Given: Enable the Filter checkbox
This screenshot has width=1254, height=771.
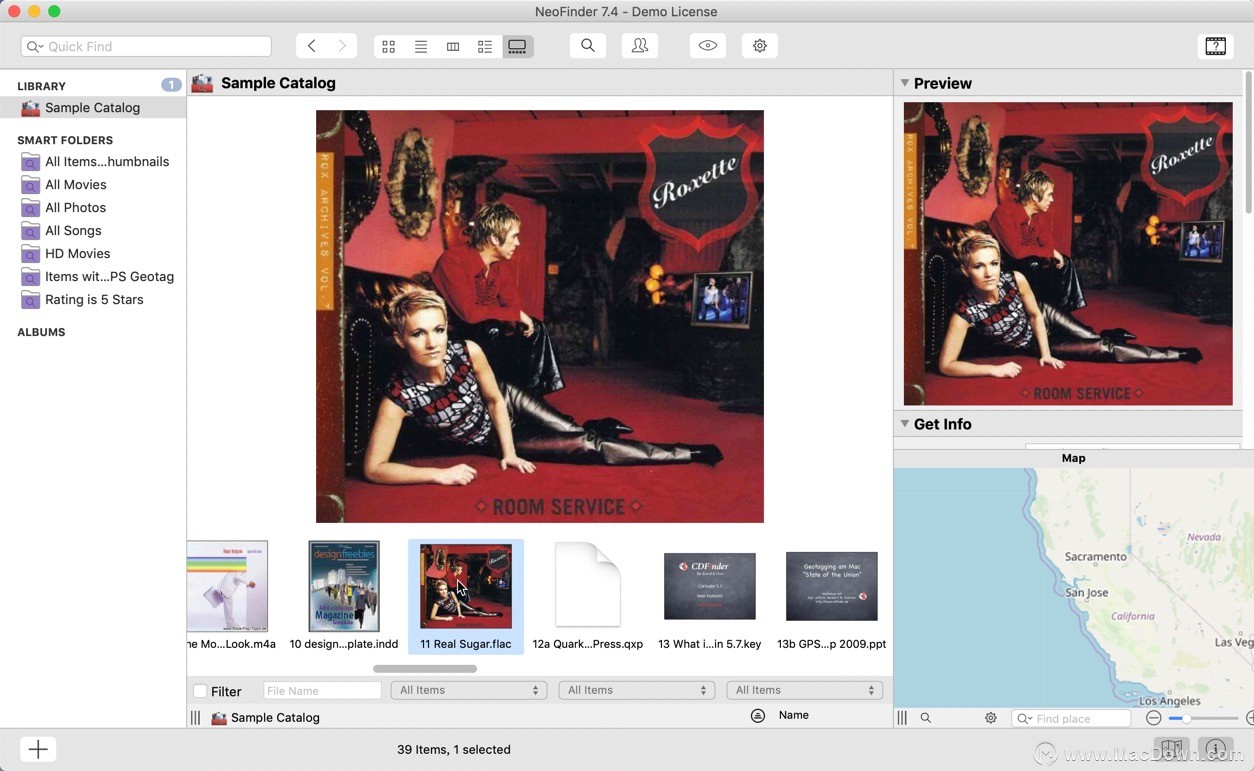Looking at the screenshot, I should (200, 691).
